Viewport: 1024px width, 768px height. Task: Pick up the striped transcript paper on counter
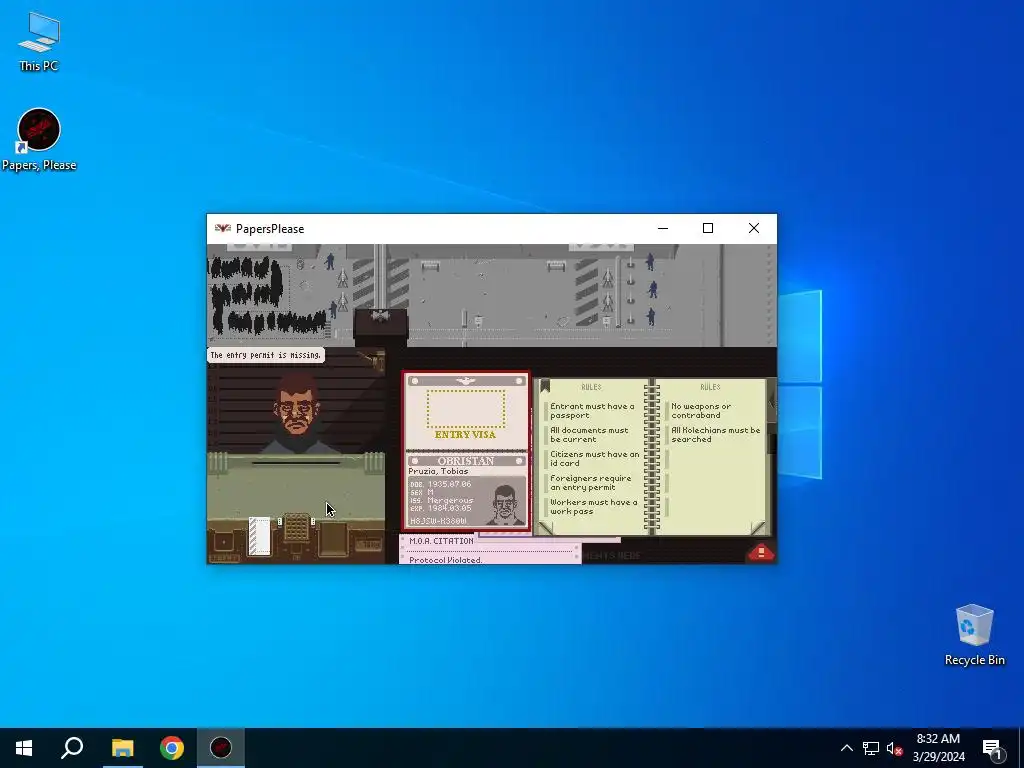coord(259,536)
